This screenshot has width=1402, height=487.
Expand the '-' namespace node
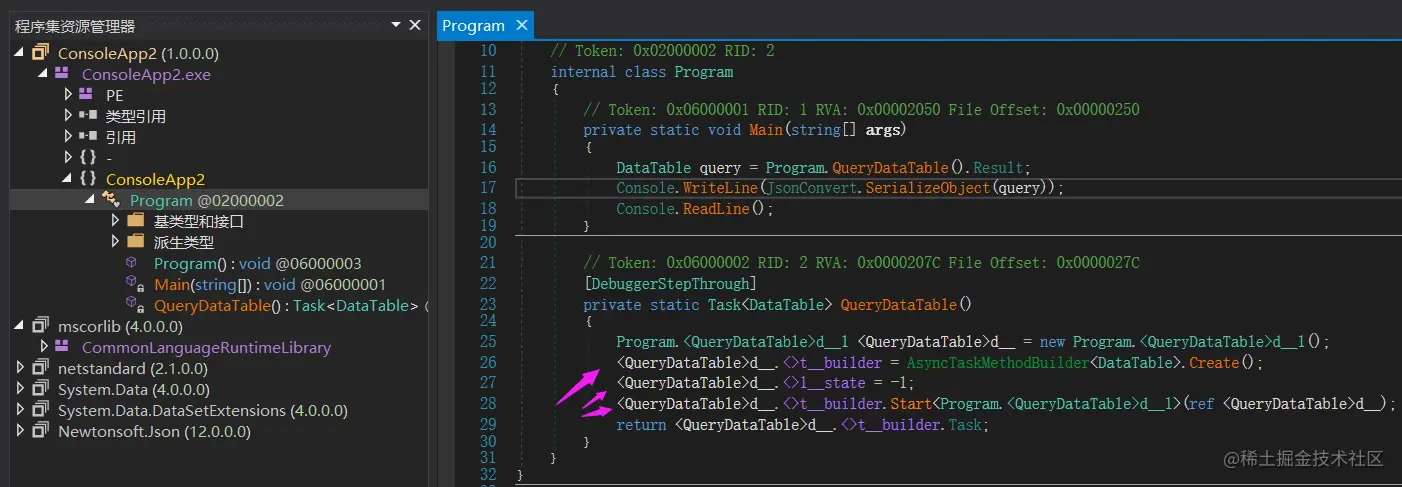(x=68, y=158)
